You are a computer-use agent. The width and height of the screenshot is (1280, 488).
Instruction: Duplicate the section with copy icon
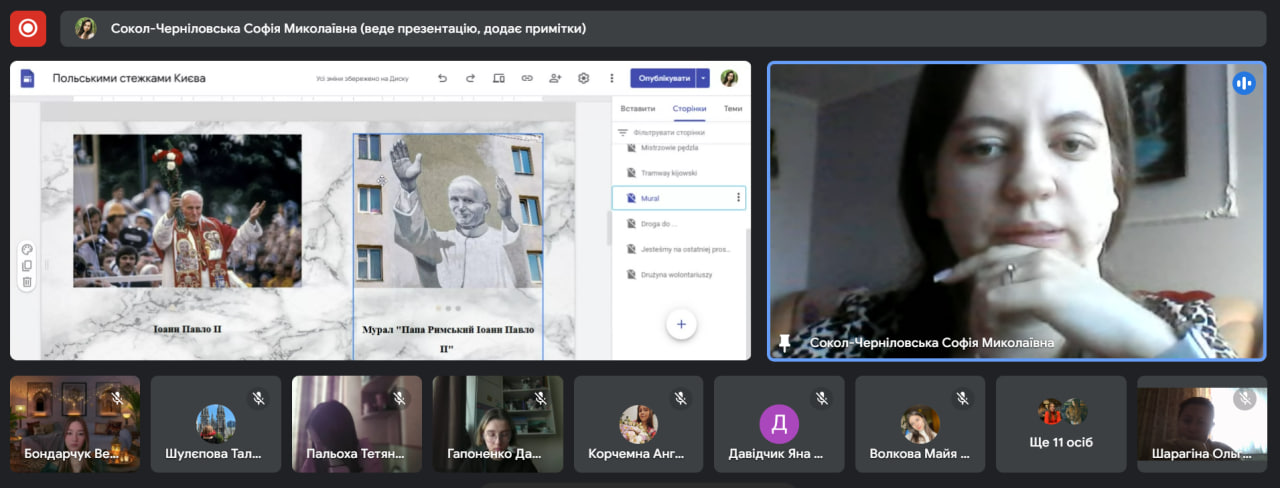(27, 266)
